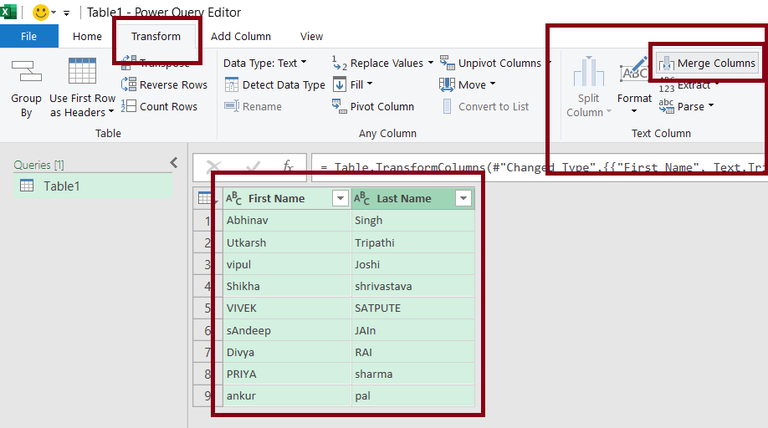Click the formula bar confirm checkmark icon
The image size is (768, 428).
coord(253,167)
